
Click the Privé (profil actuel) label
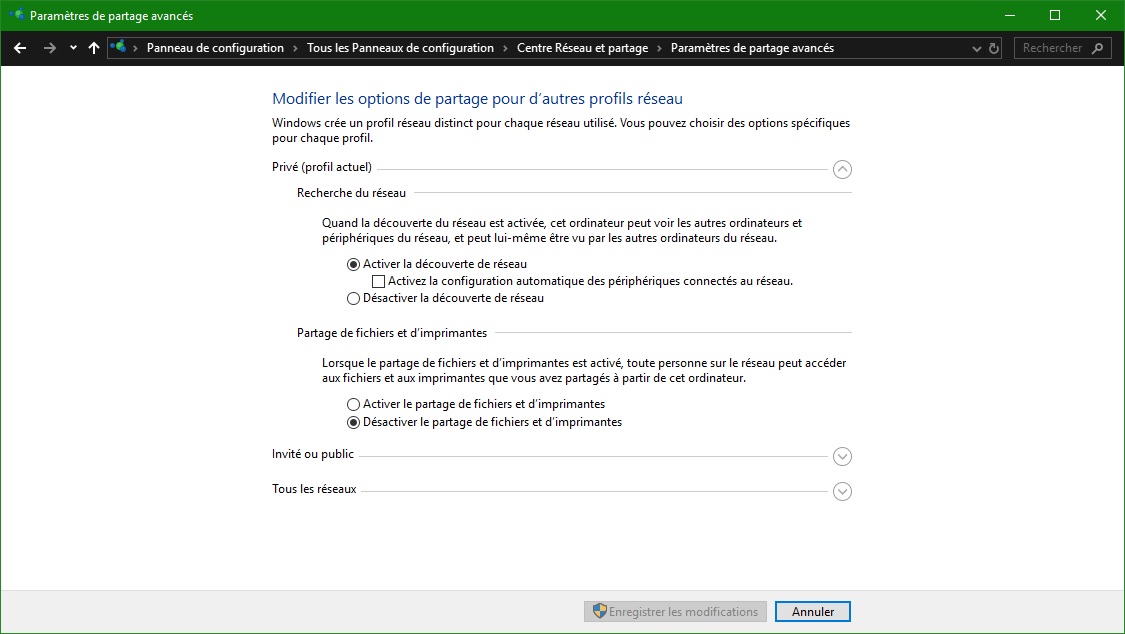tap(321, 167)
